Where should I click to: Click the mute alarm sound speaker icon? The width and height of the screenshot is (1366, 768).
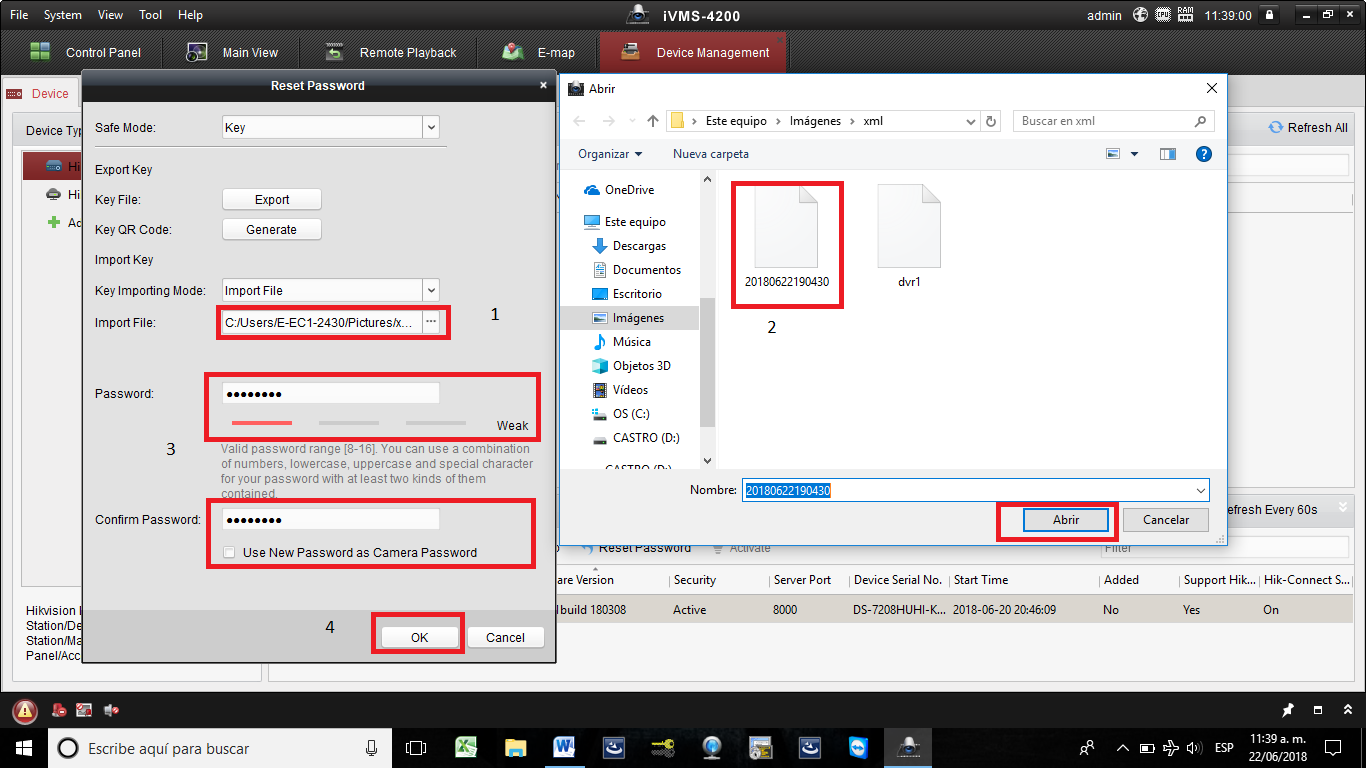pyautogui.click(x=111, y=711)
